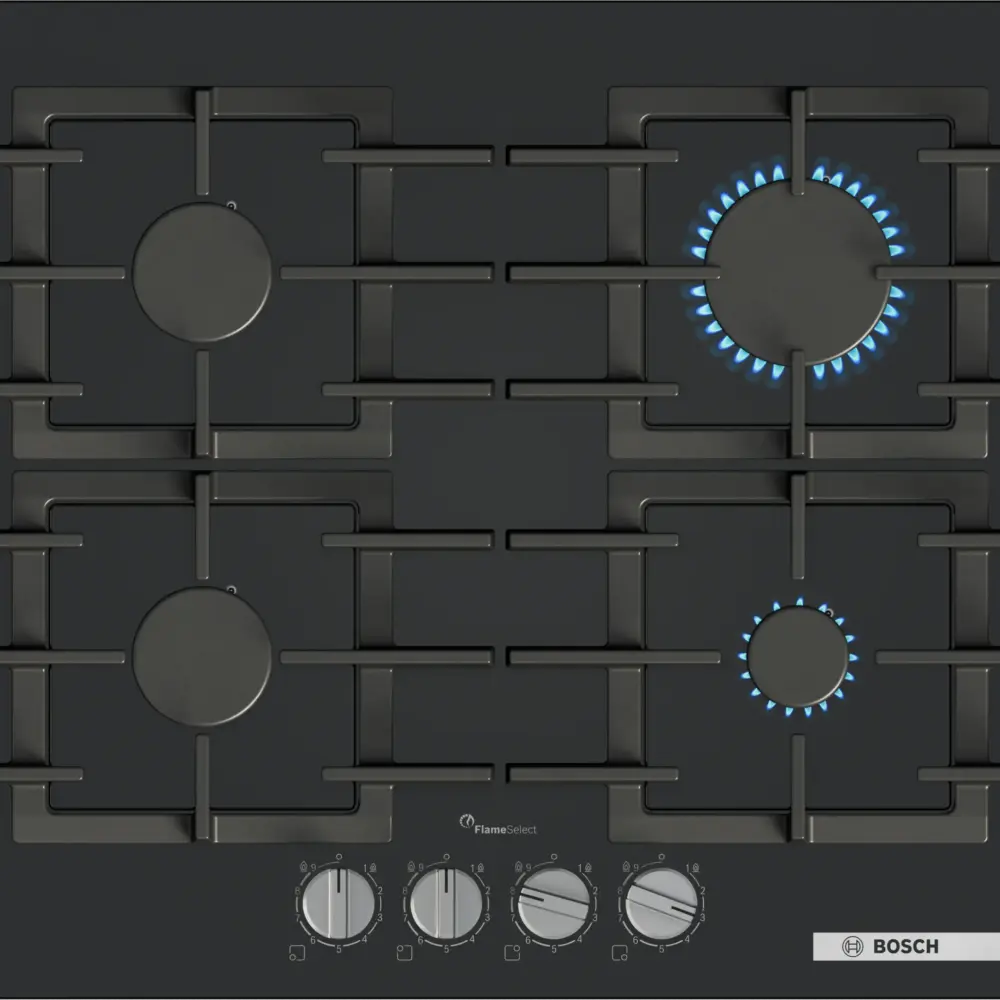This screenshot has height=1000, width=1000.
Task: Click the FlameSelect flame icon
Action: click(467, 821)
